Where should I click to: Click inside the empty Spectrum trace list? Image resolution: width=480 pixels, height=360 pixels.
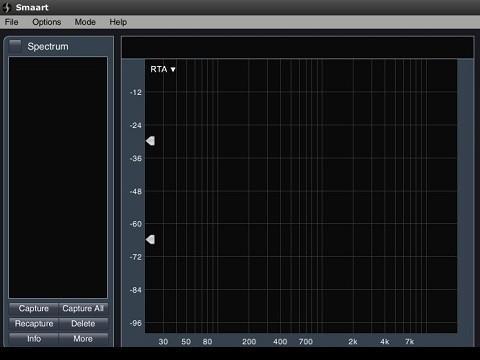click(x=58, y=177)
